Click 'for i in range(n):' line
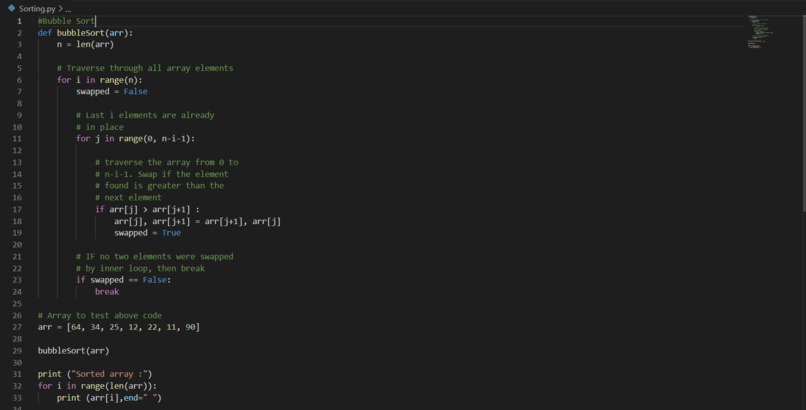The width and height of the screenshot is (806, 410). 100,80
